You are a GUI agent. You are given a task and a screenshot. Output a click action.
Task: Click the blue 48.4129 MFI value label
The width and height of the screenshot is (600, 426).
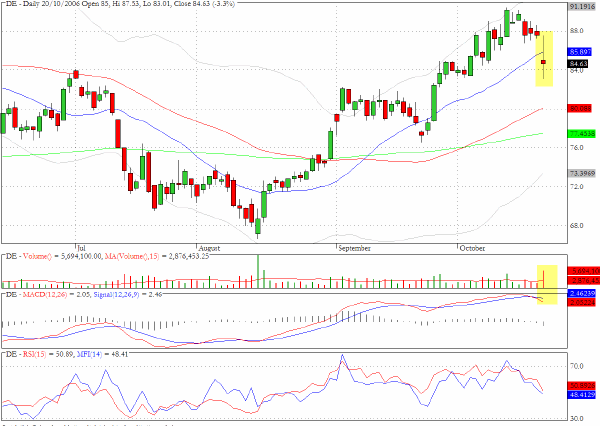pos(582,394)
